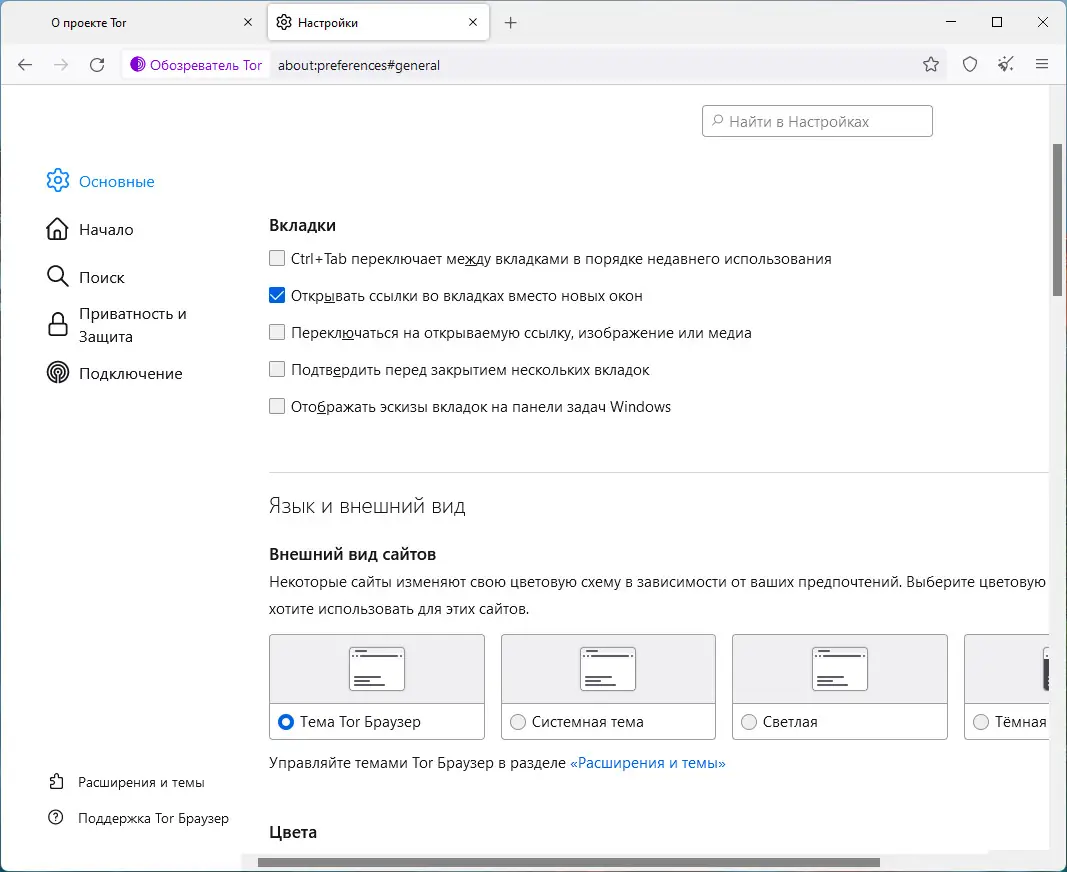Screen dimensions: 1067x872
Task: Click the Tor onion identity icon
Action: (x=138, y=65)
